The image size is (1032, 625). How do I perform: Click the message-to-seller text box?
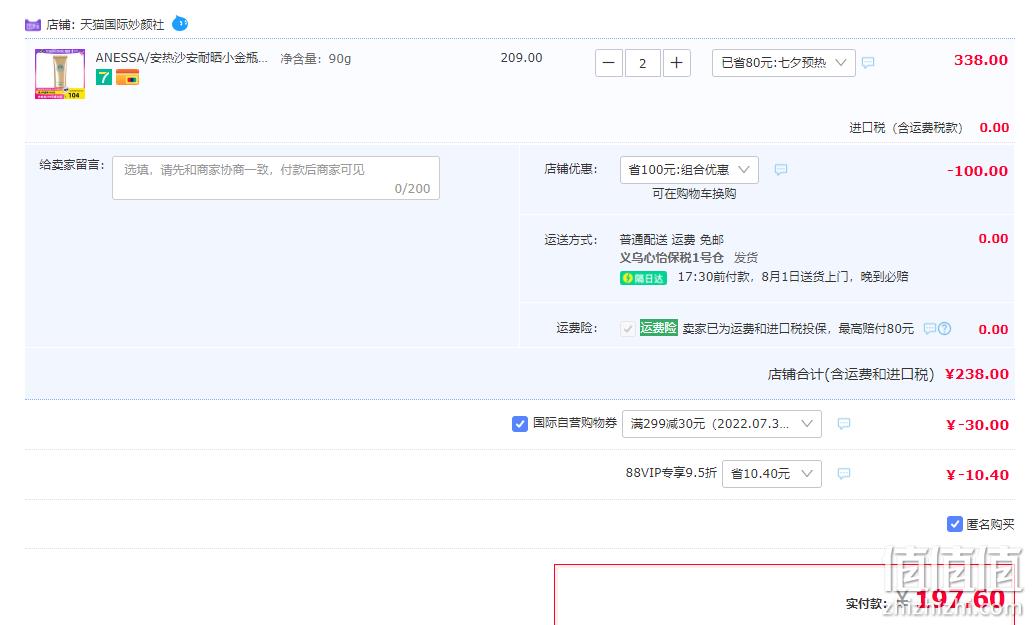276,178
